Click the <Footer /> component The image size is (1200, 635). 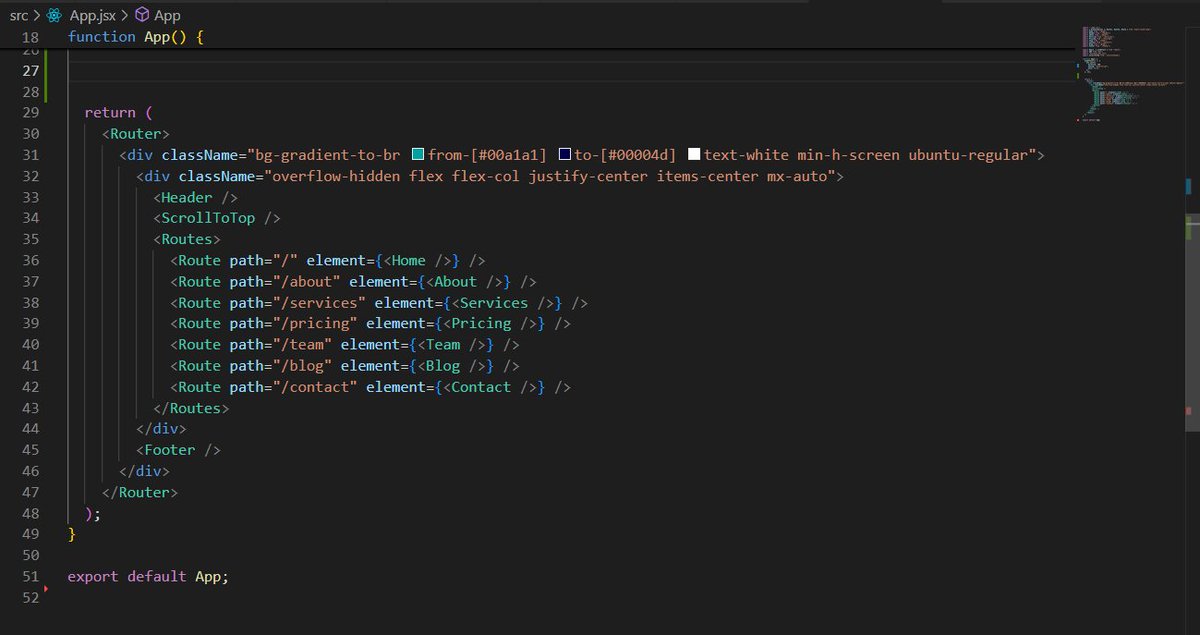pyautogui.click(x=178, y=449)
